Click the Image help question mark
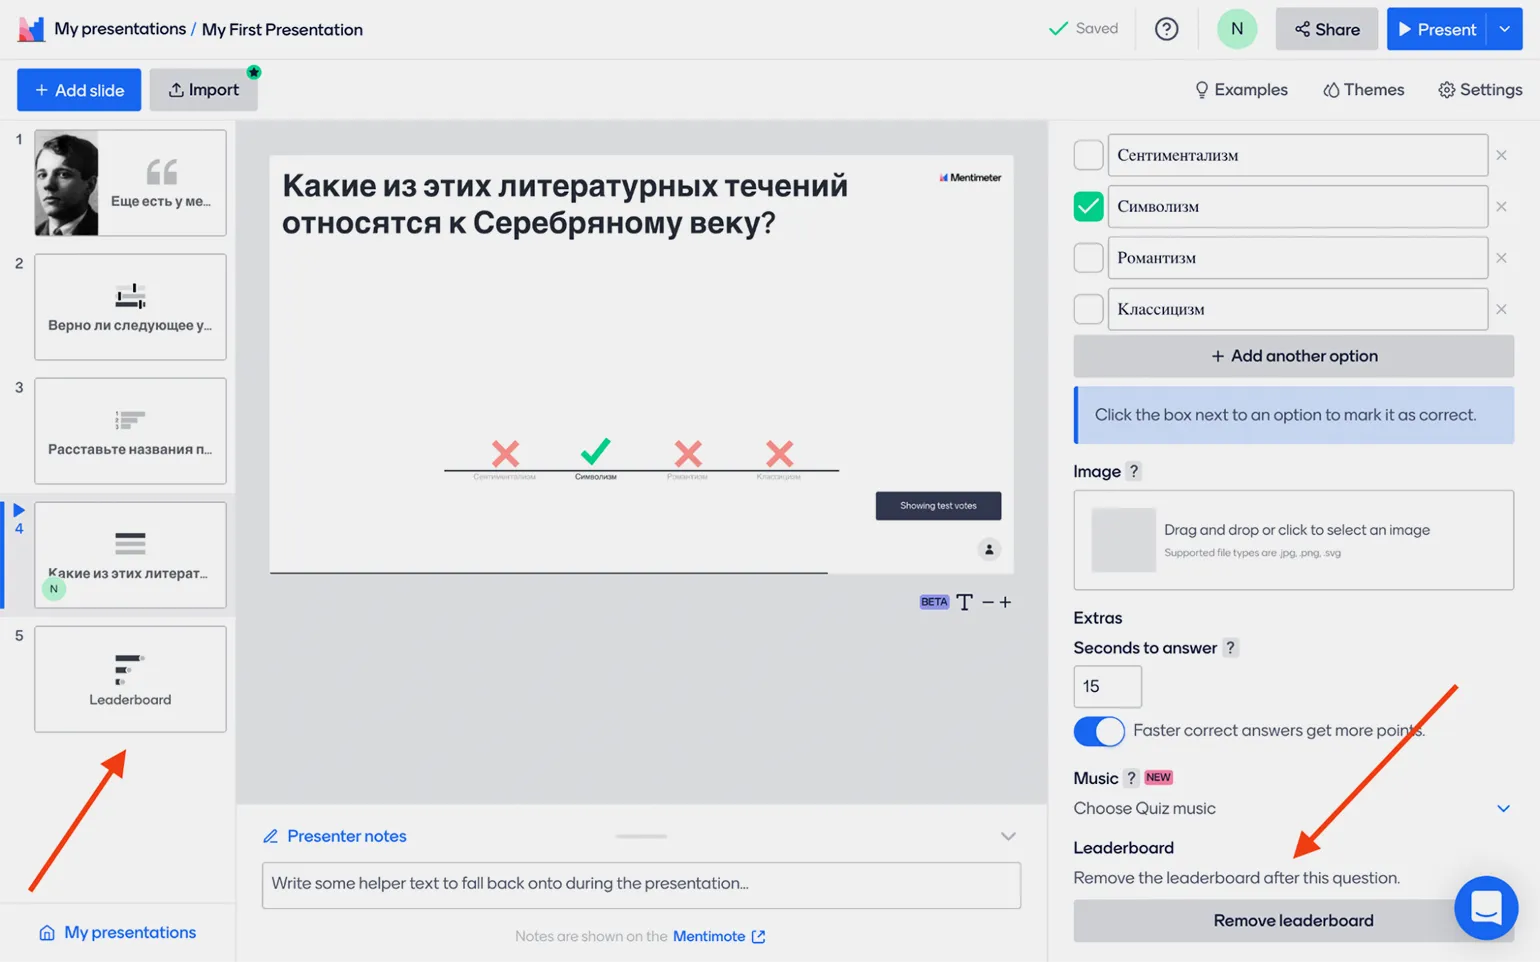This screenshot has height=962, width=1540. click(x=1133, y=471)
